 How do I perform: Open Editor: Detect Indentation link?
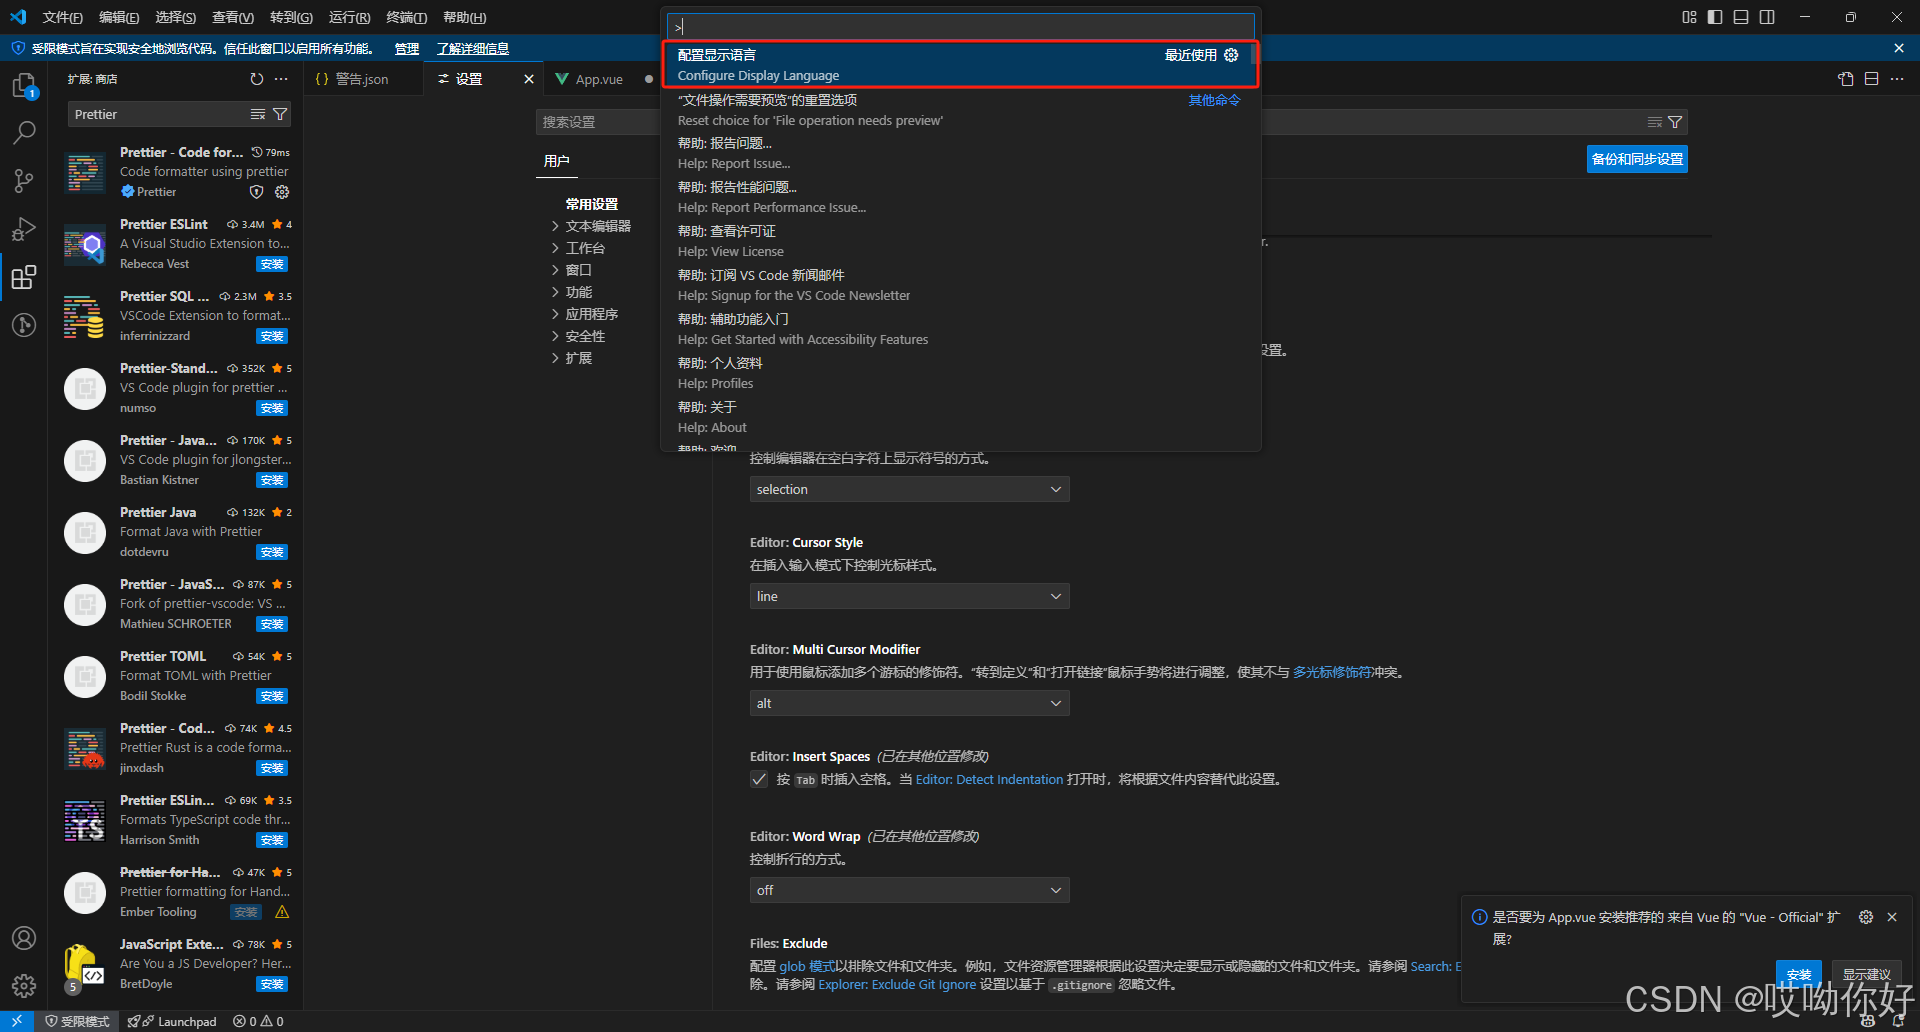point(989,779)
